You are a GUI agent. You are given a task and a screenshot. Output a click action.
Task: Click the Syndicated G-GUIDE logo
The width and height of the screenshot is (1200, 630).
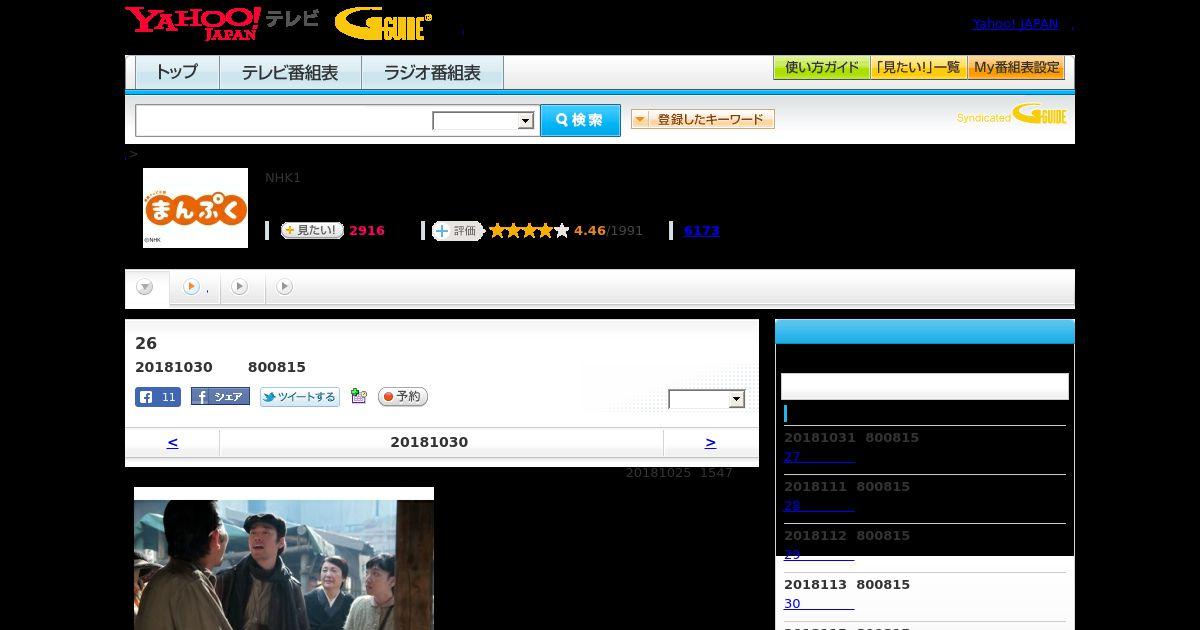(x=1011, y=114)
